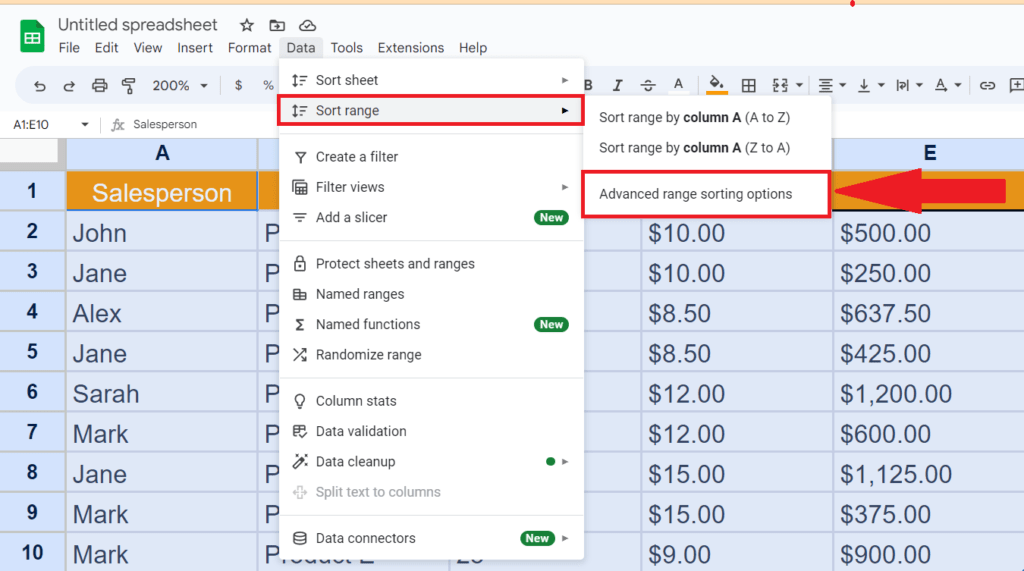Open text color picker
The image size is (1024, 571).
[679, 84]
